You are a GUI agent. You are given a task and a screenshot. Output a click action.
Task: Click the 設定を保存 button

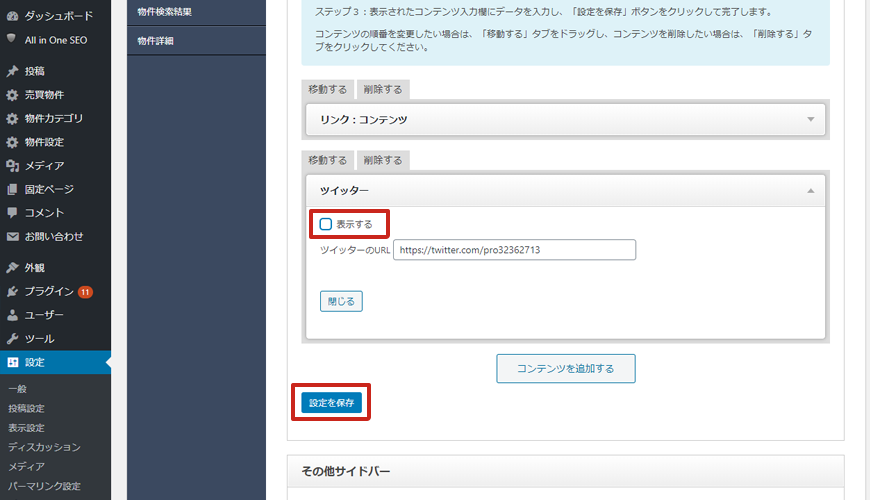[331, 403]
